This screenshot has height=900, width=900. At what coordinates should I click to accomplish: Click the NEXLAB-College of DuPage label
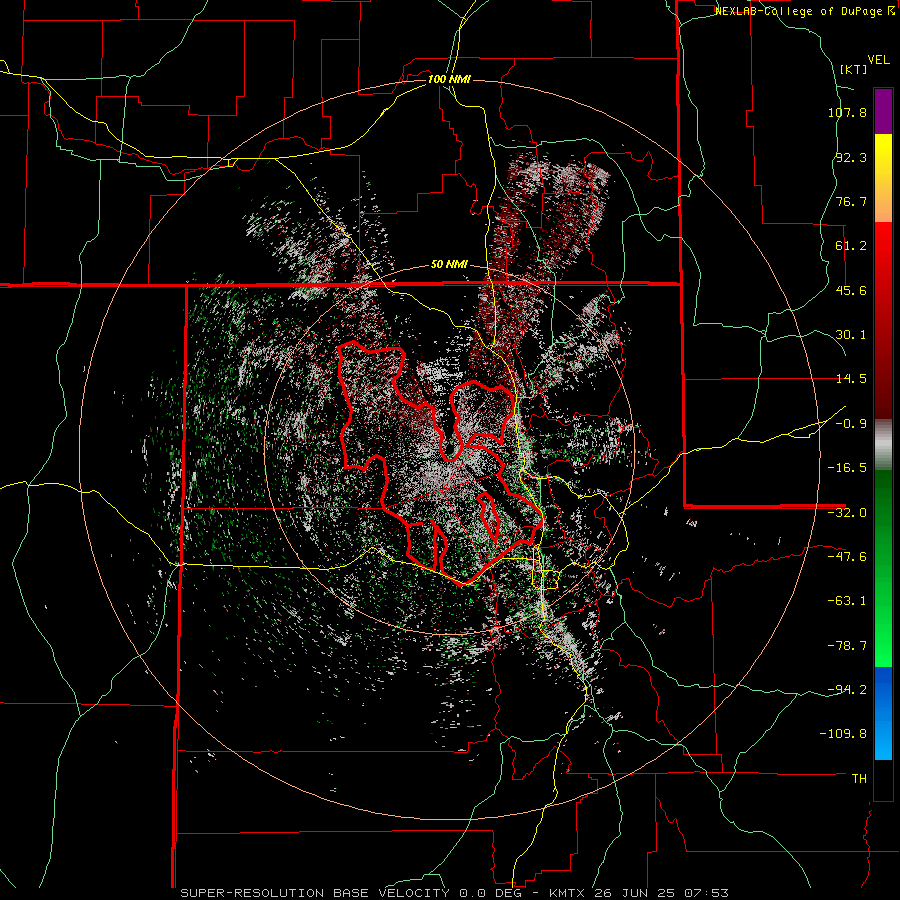[x=804, y=11]
